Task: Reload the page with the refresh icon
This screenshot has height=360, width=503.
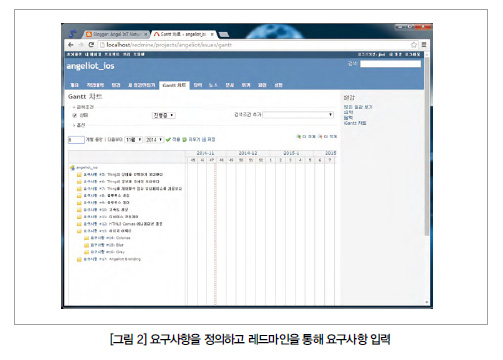Action: coord(91,45)
